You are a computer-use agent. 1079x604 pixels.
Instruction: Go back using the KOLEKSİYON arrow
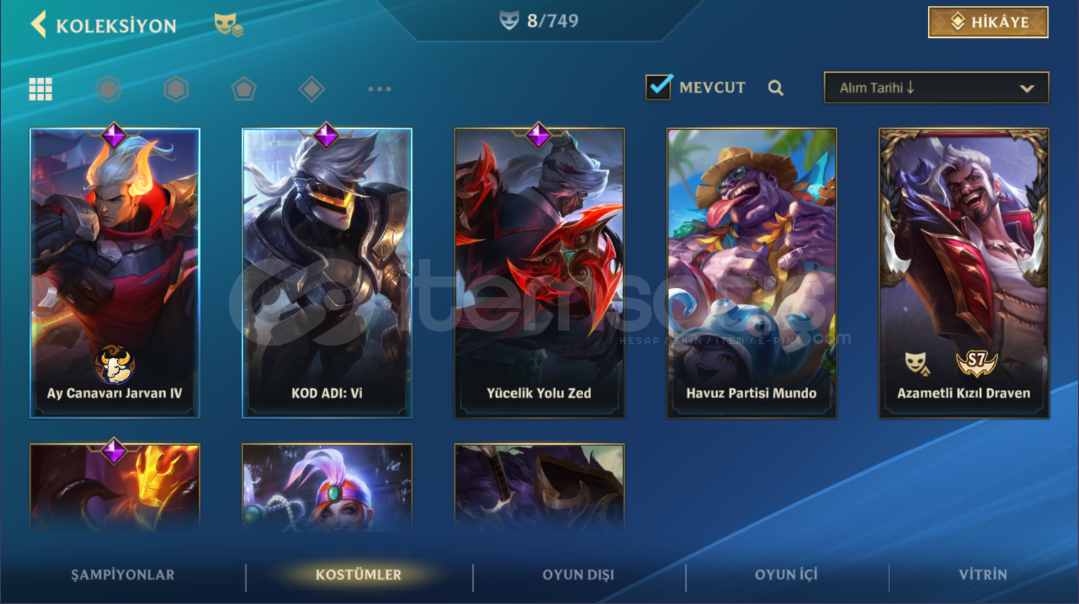(x=39, y=25)
